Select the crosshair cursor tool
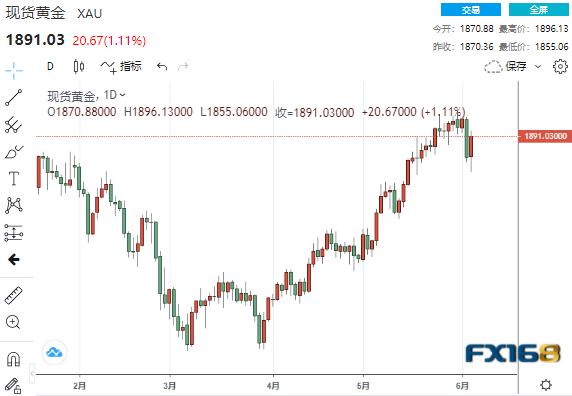Screen dimensions: 572x396 pyautogui.click(x=13, y=70)
